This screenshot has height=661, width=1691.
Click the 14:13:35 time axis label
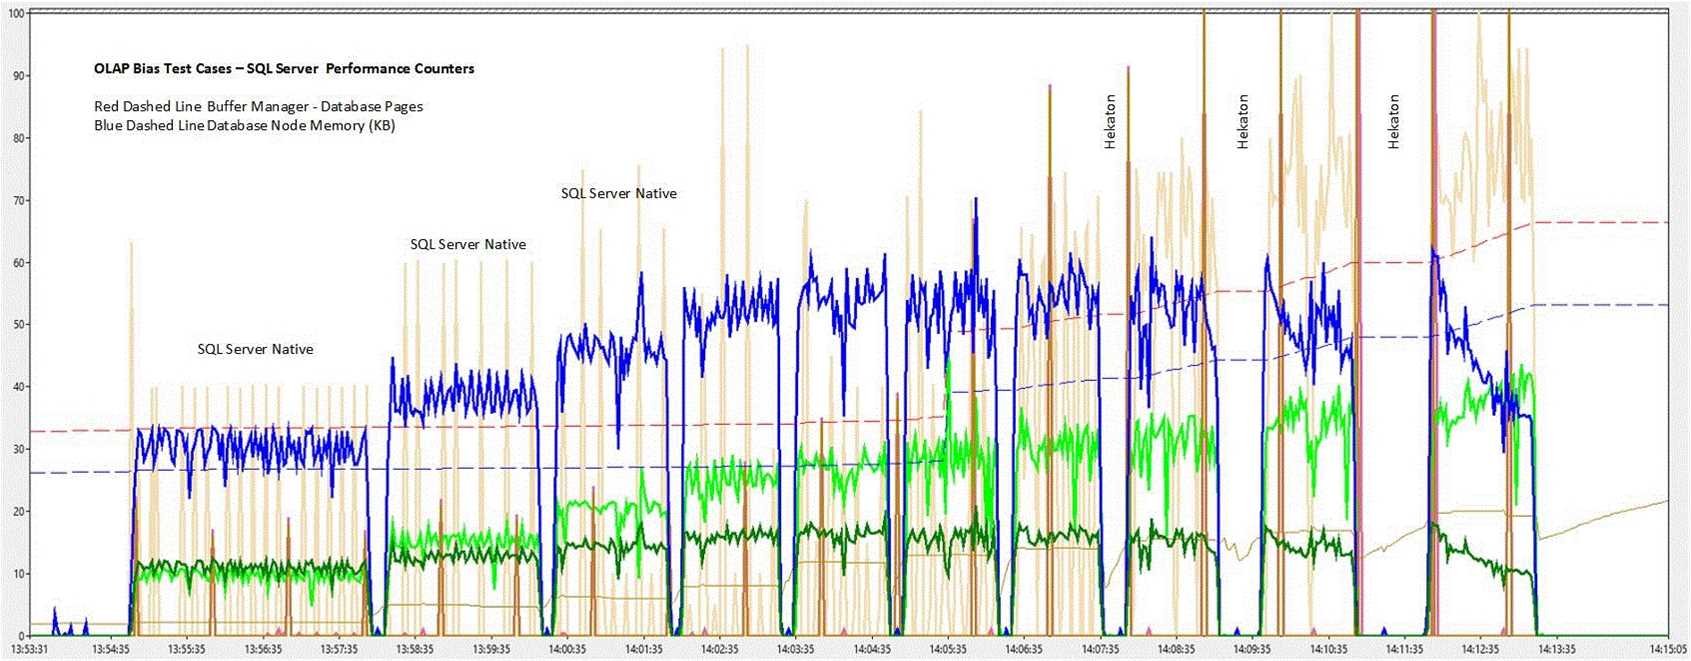pyautogui.click(x=1556, y=649)
